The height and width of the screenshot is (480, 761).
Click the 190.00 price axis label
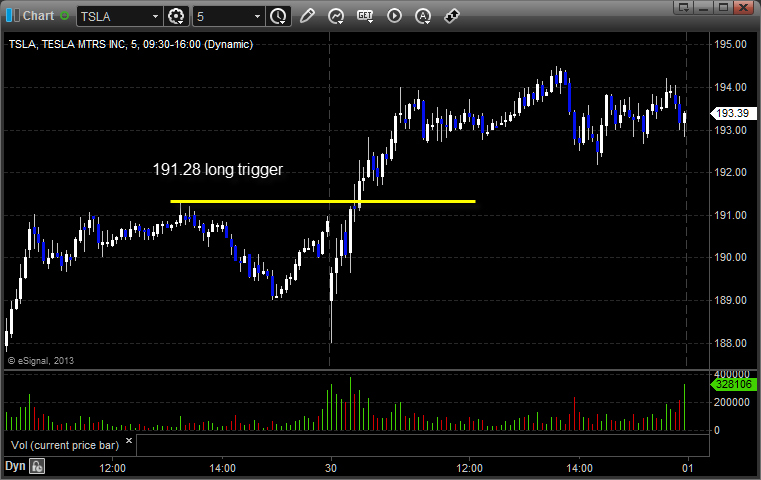[x=730, y=257]
